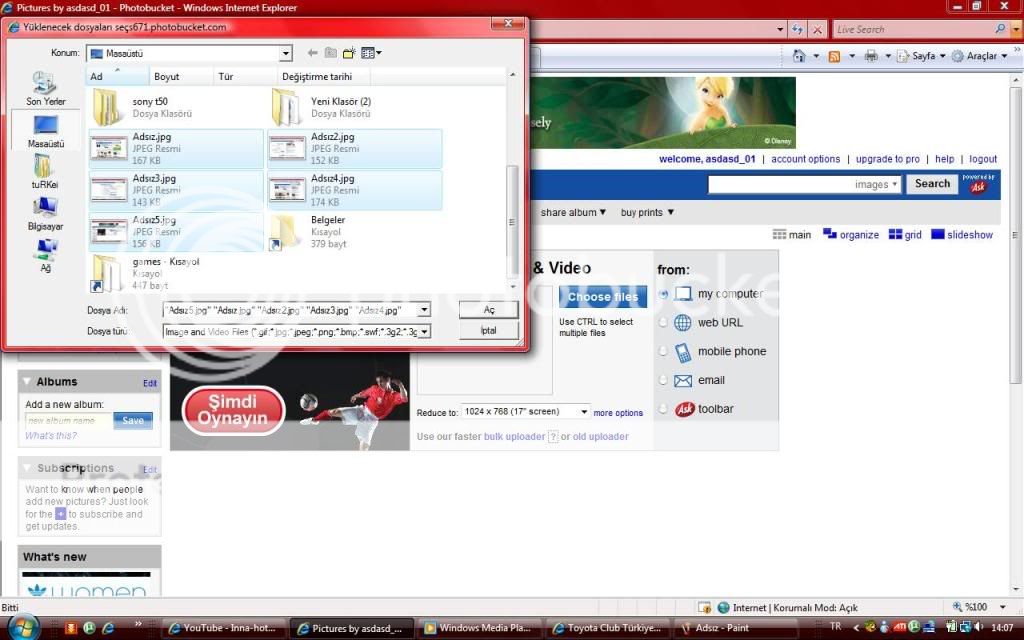Click the account options link
The image size is (1024, 640).
(805, 159)
